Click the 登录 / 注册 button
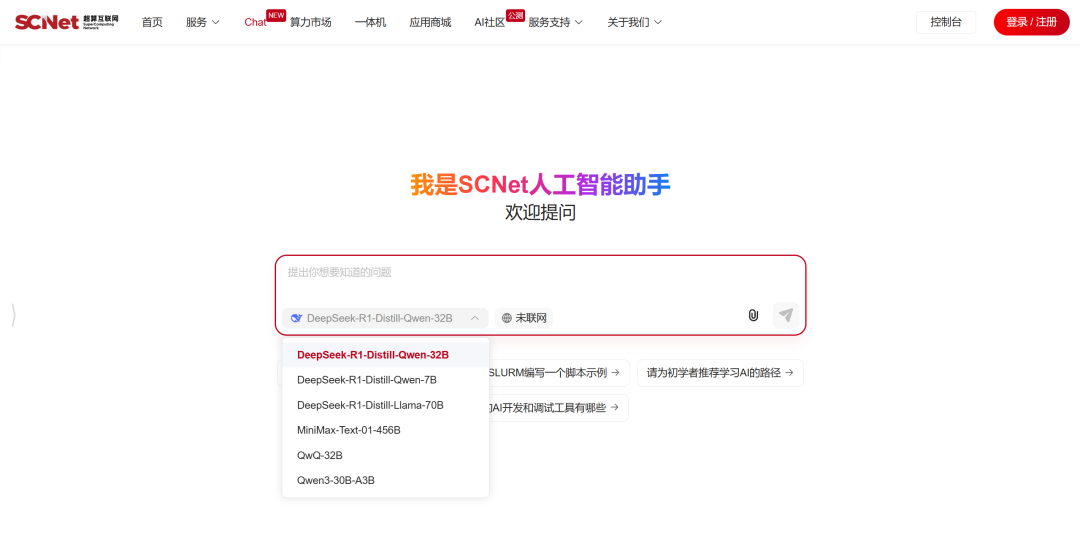 pyautogui.click(x=1031, y=22)
